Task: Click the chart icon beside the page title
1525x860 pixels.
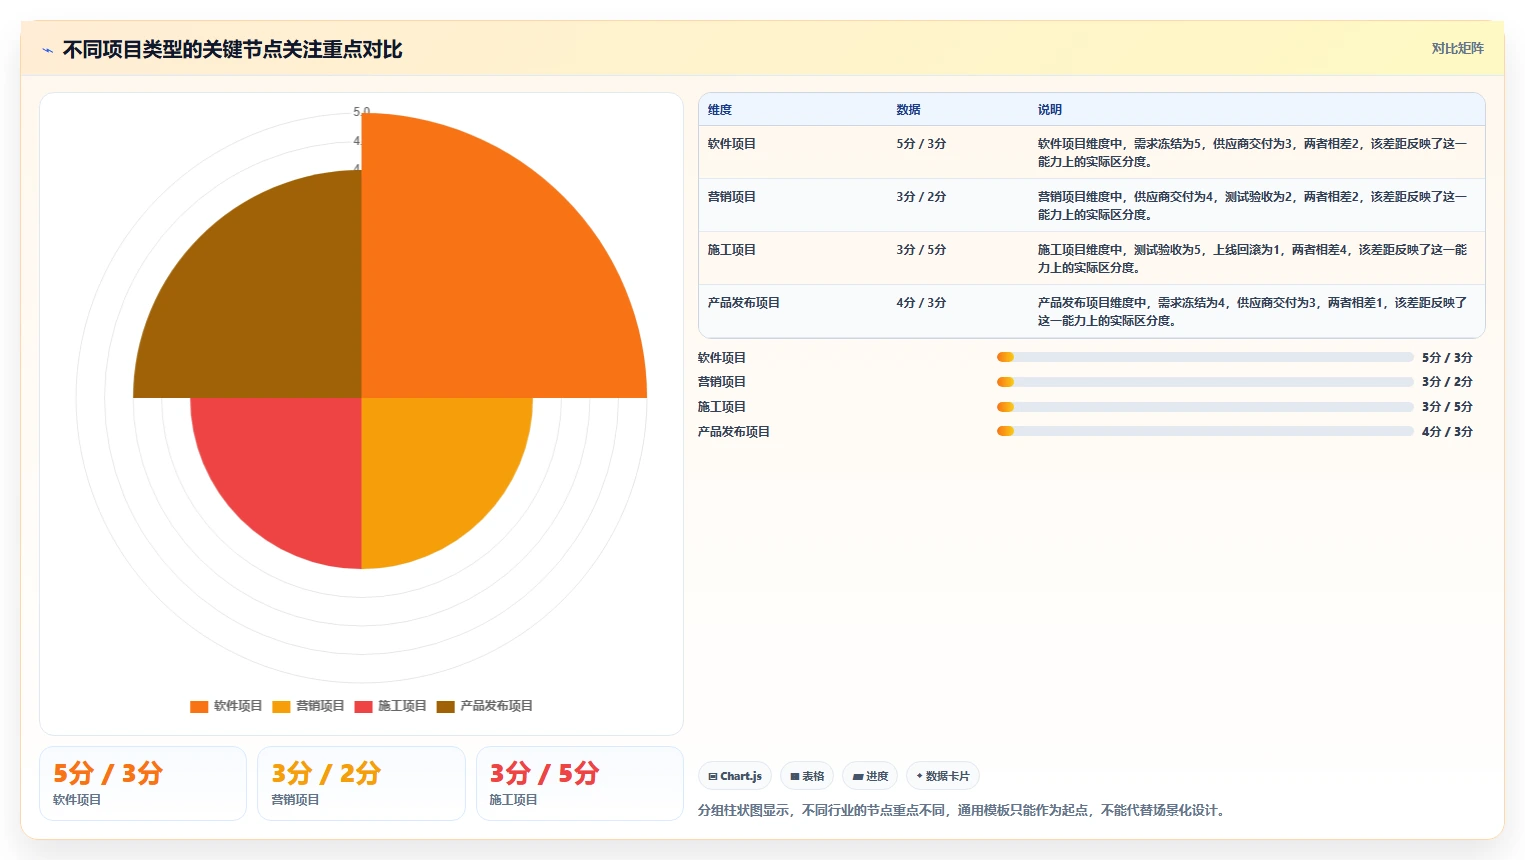Action: coord(47,50)
